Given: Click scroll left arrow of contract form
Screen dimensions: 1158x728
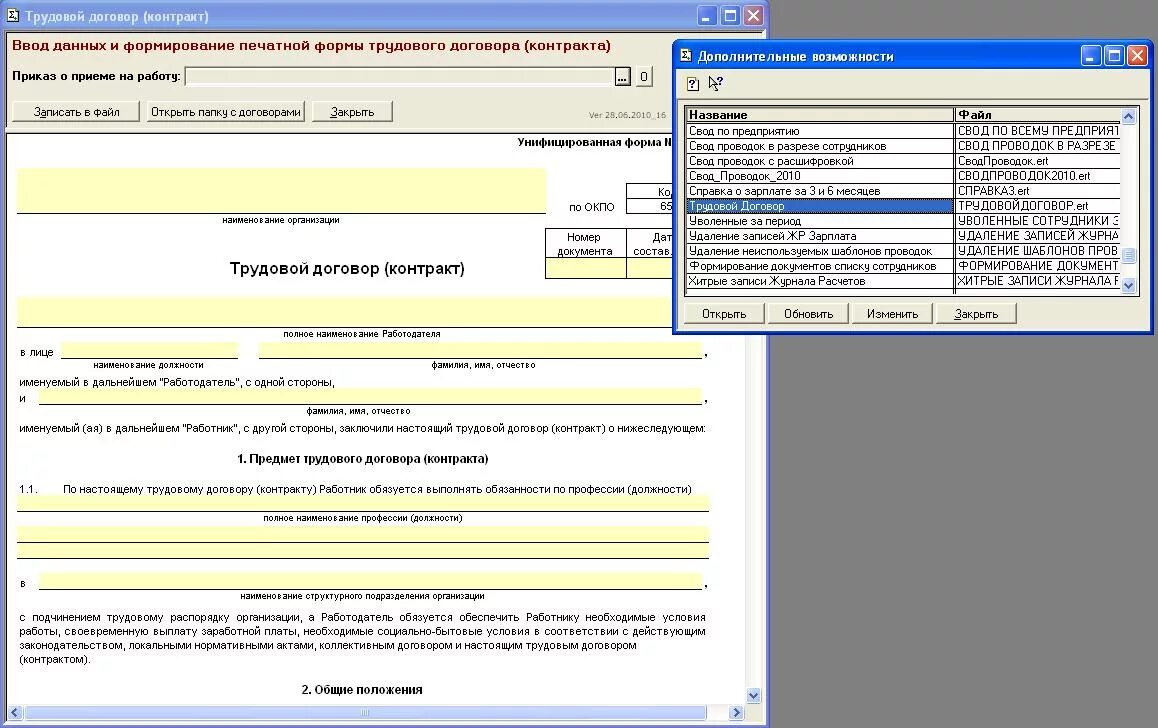Looking at the screenshot, I should point(15,712).
